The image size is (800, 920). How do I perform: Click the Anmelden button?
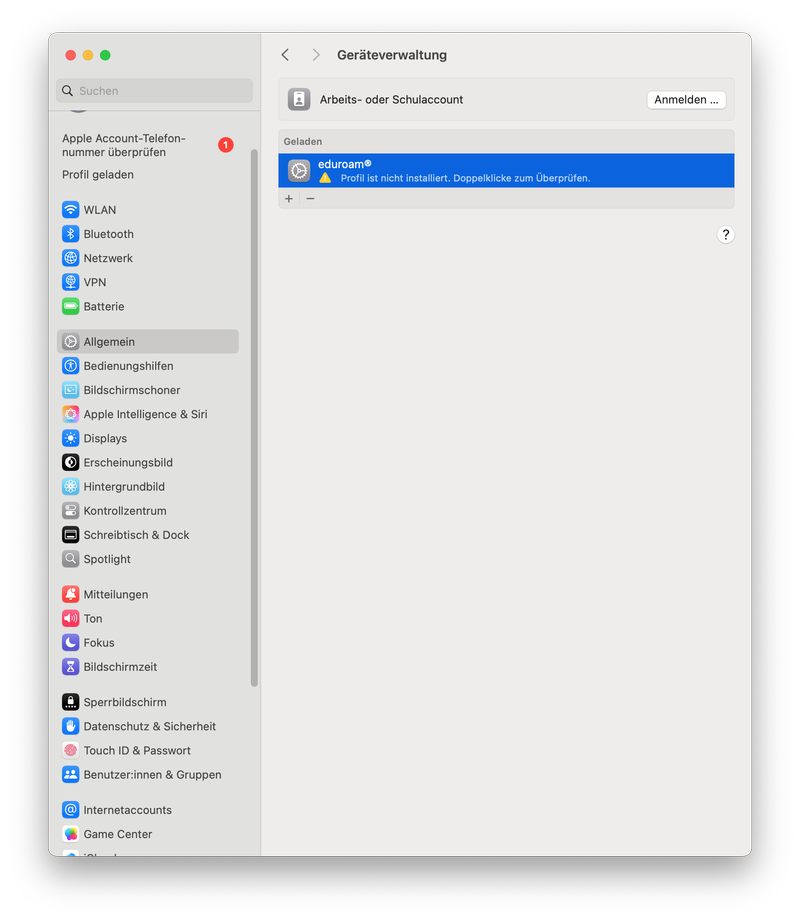click(x=686, y=100)
